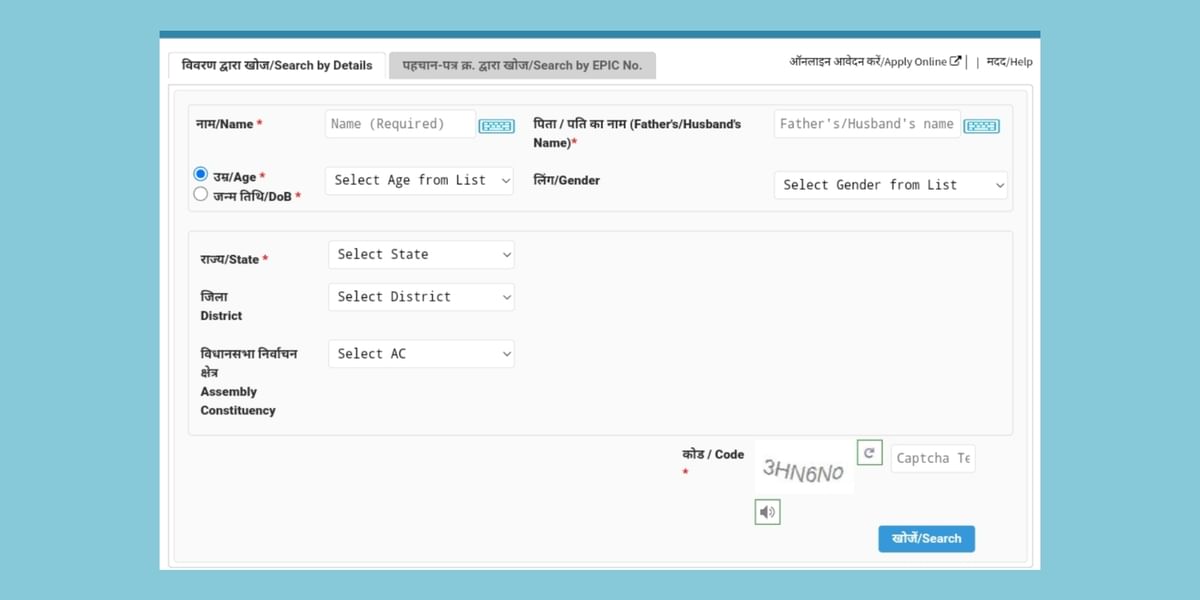This screenshot has width=1200, height=600.
Task: Click the Father's/Husband's Name label text
Action: 638,134
